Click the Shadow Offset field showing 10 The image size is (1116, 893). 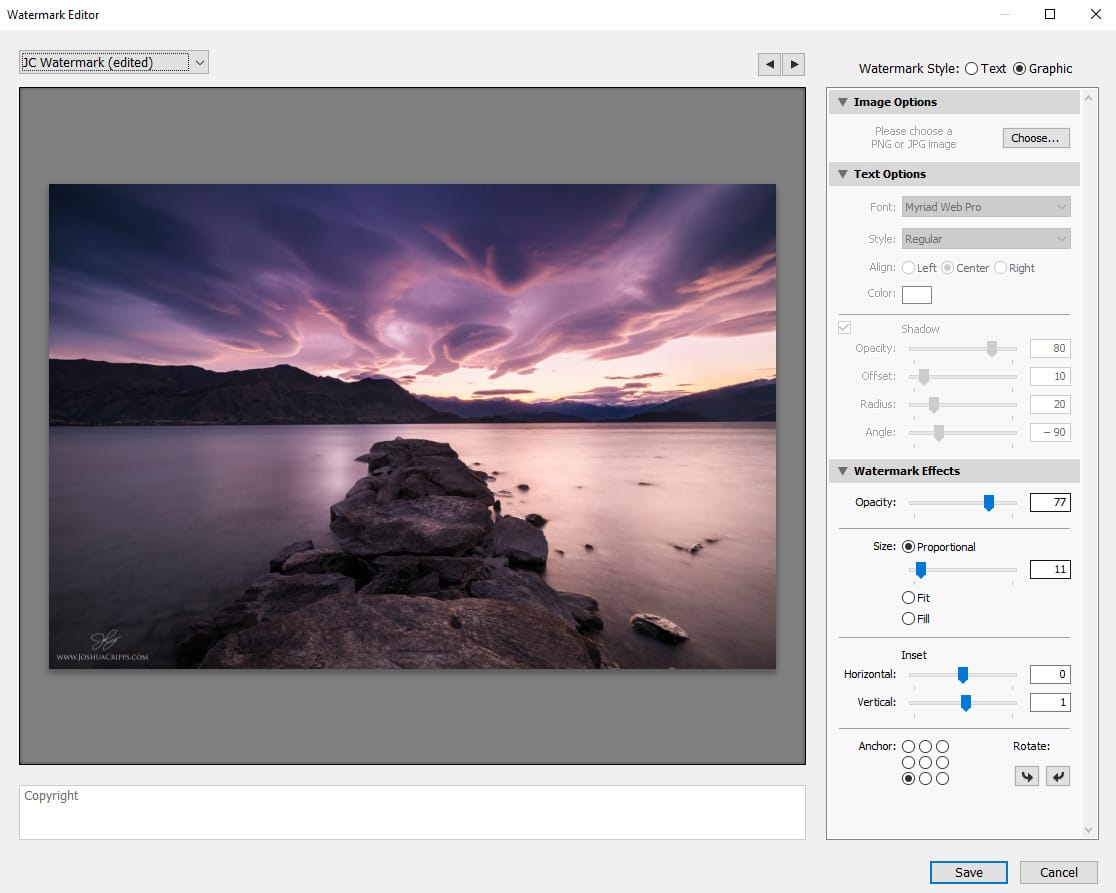click(x=1050, y=376)
